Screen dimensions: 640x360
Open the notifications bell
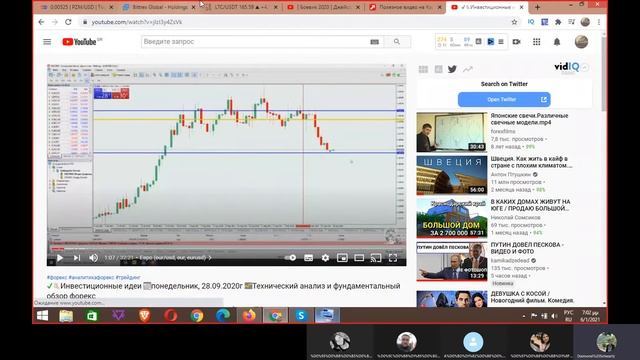tap(557, 42)
